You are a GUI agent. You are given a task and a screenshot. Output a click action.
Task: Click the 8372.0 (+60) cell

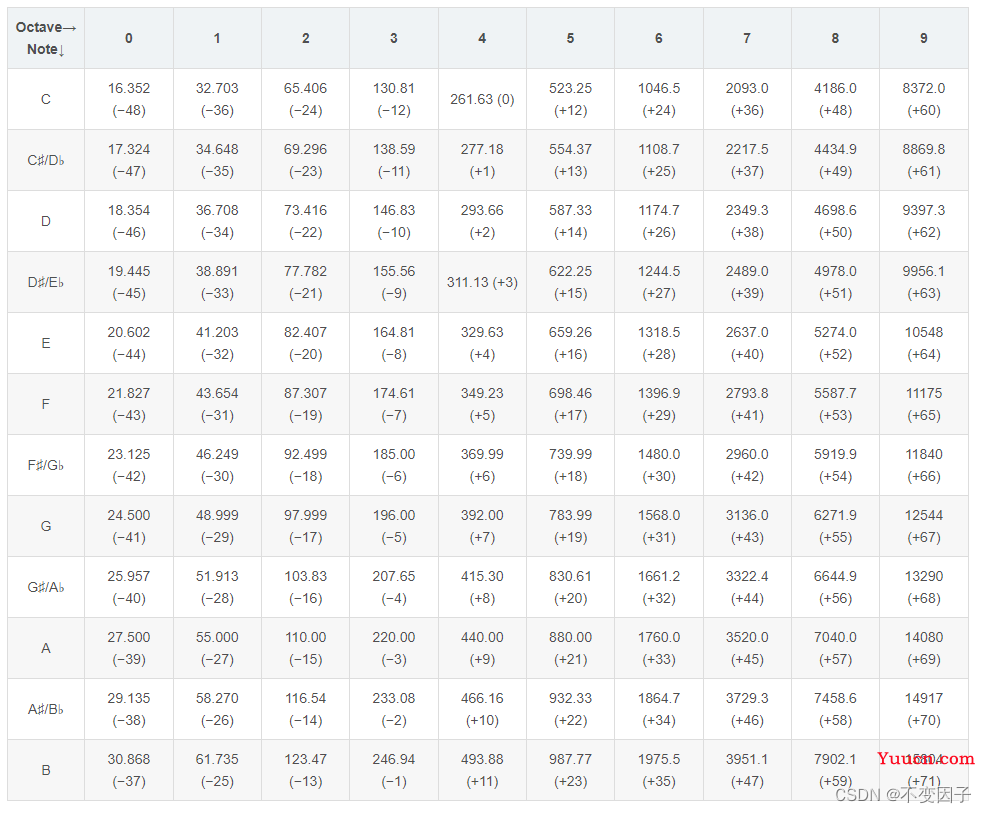click(x=923, y=99)
